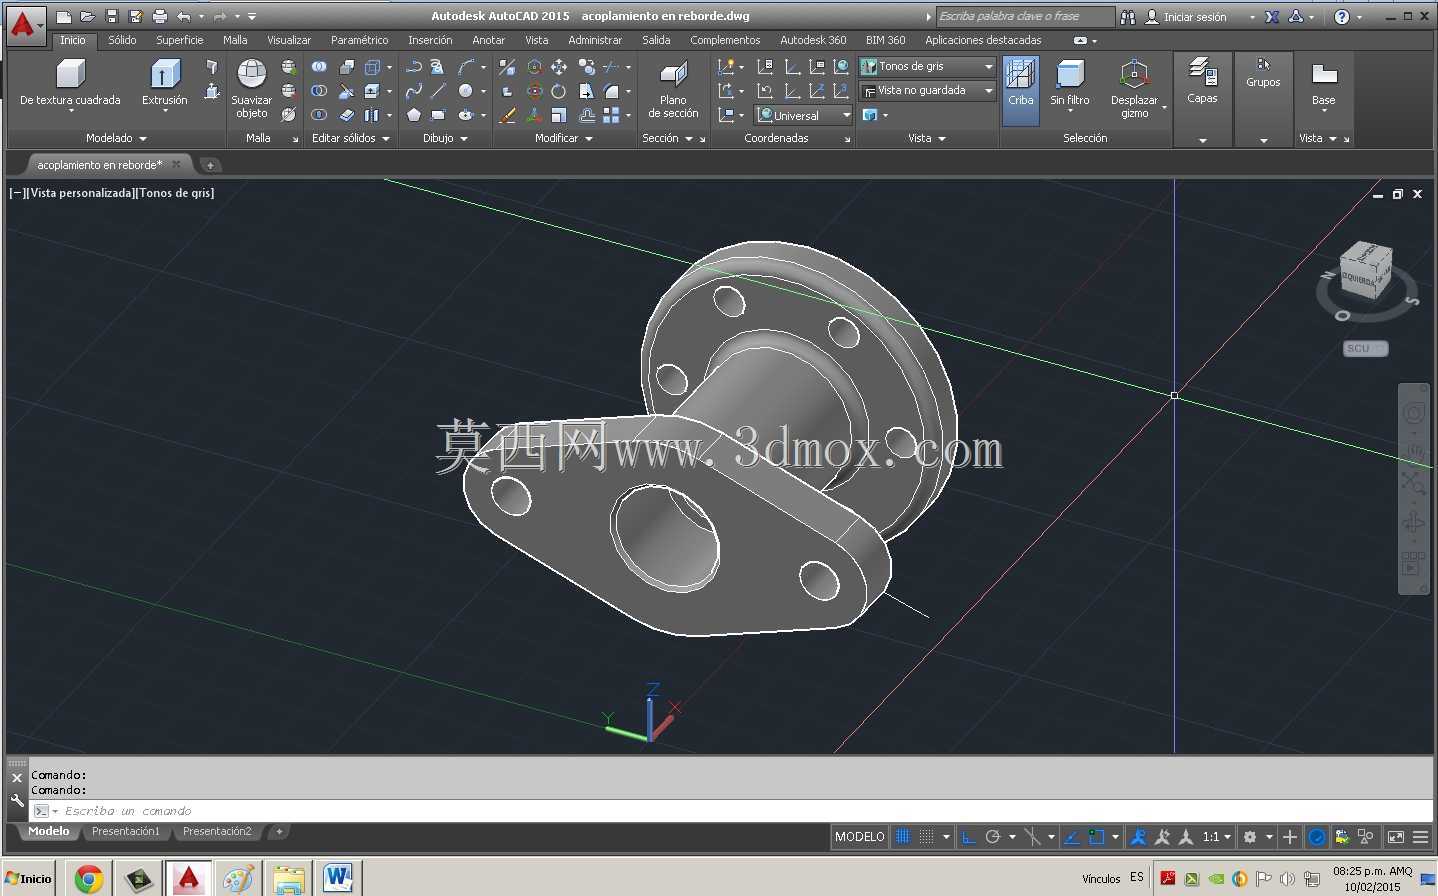Open the 1:1 annotation scale dropdown
The height and width of the screenshot is (896, 1438).
click(1217, 837)
